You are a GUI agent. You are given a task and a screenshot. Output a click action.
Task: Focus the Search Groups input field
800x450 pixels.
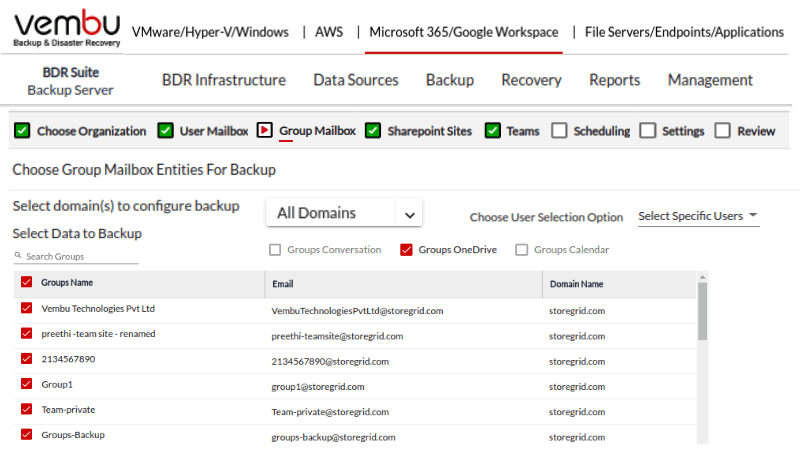click(77, 256)
